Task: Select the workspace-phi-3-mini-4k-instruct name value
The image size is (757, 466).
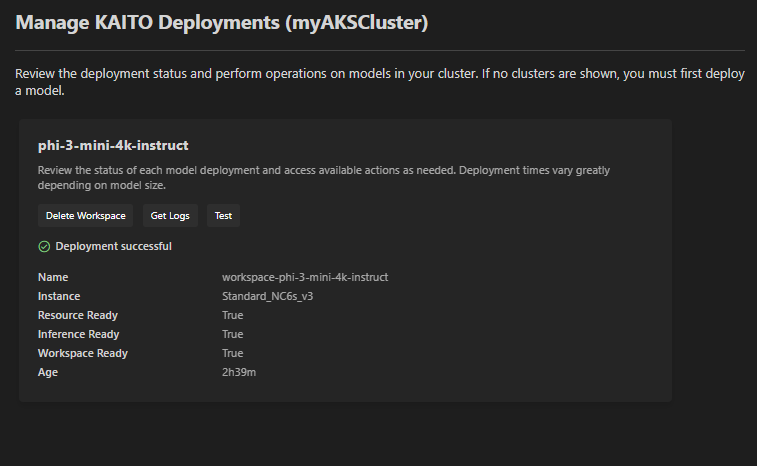Action: pos(305,277)
